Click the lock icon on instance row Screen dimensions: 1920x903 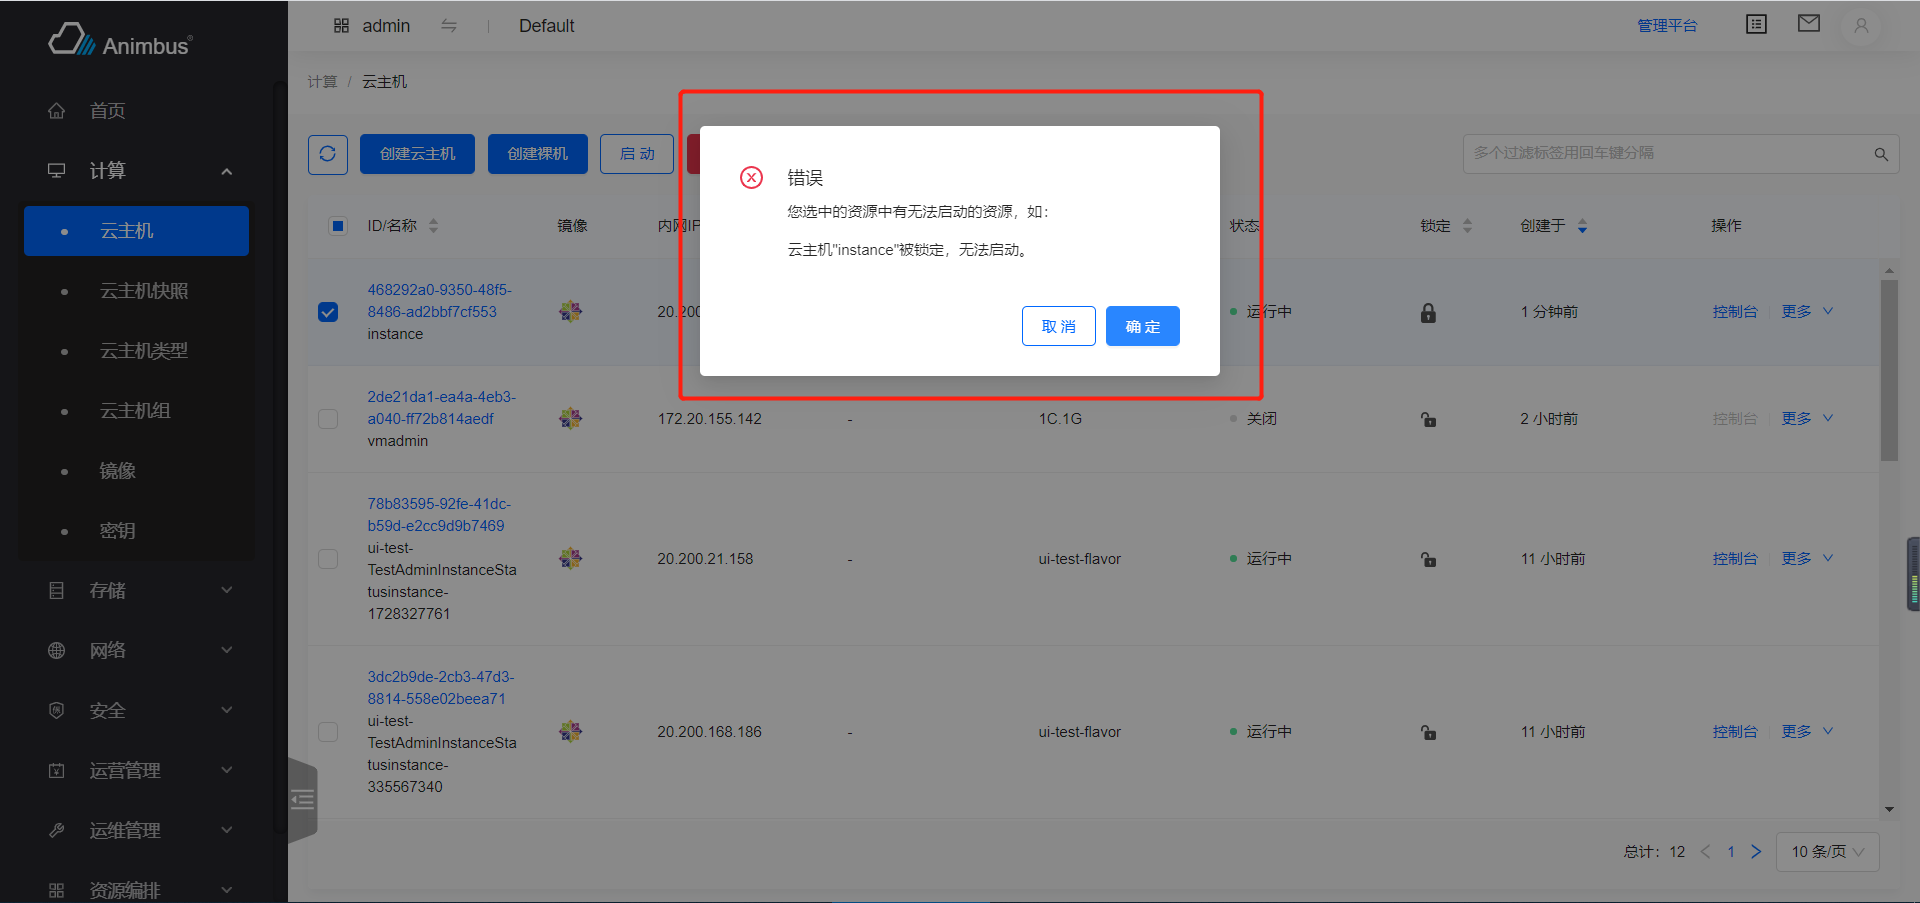(1427, 312)
